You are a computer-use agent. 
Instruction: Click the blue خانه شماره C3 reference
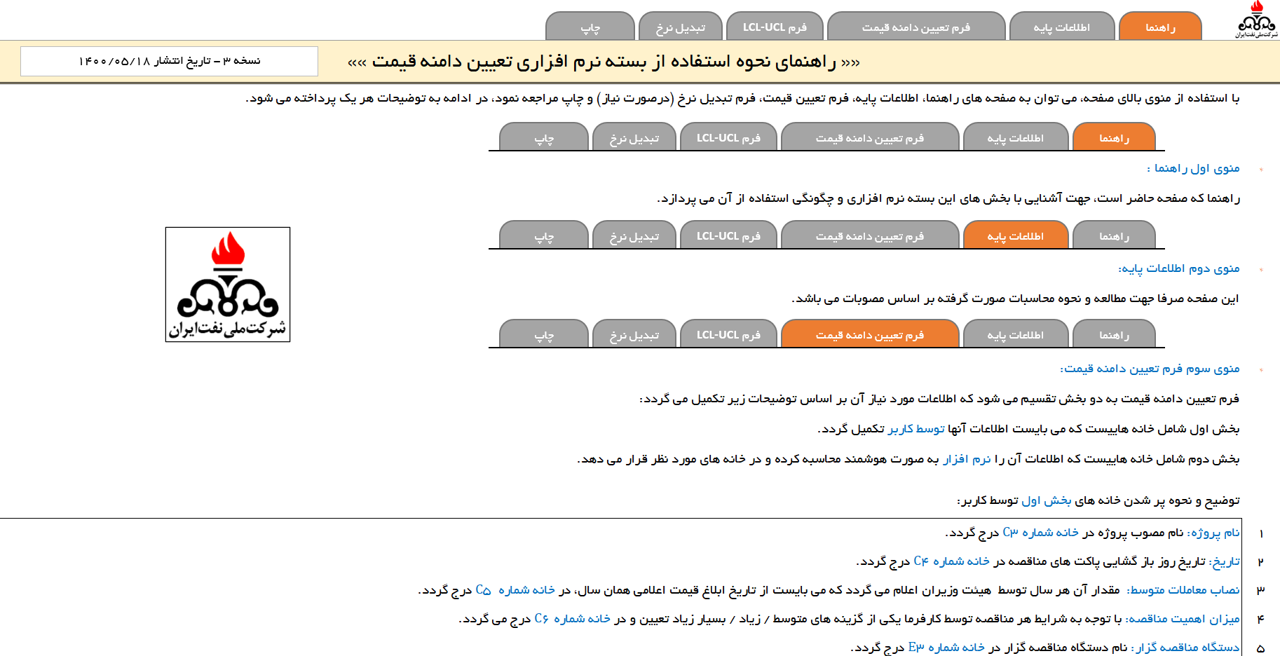pyautogui.click(x=1040, y=533)
